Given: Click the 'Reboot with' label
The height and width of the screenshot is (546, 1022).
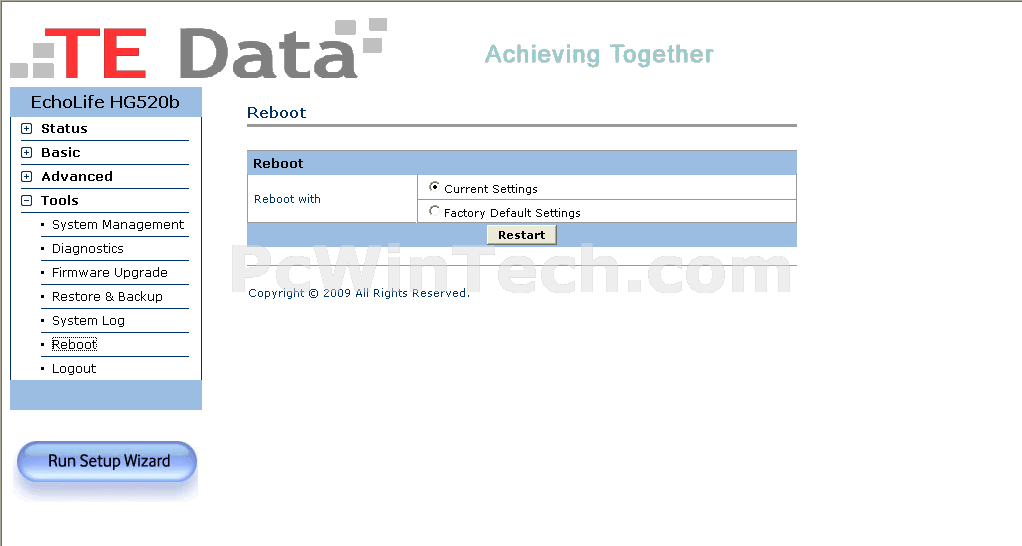Looking at the screenshot, I should (x=287, y=199).
